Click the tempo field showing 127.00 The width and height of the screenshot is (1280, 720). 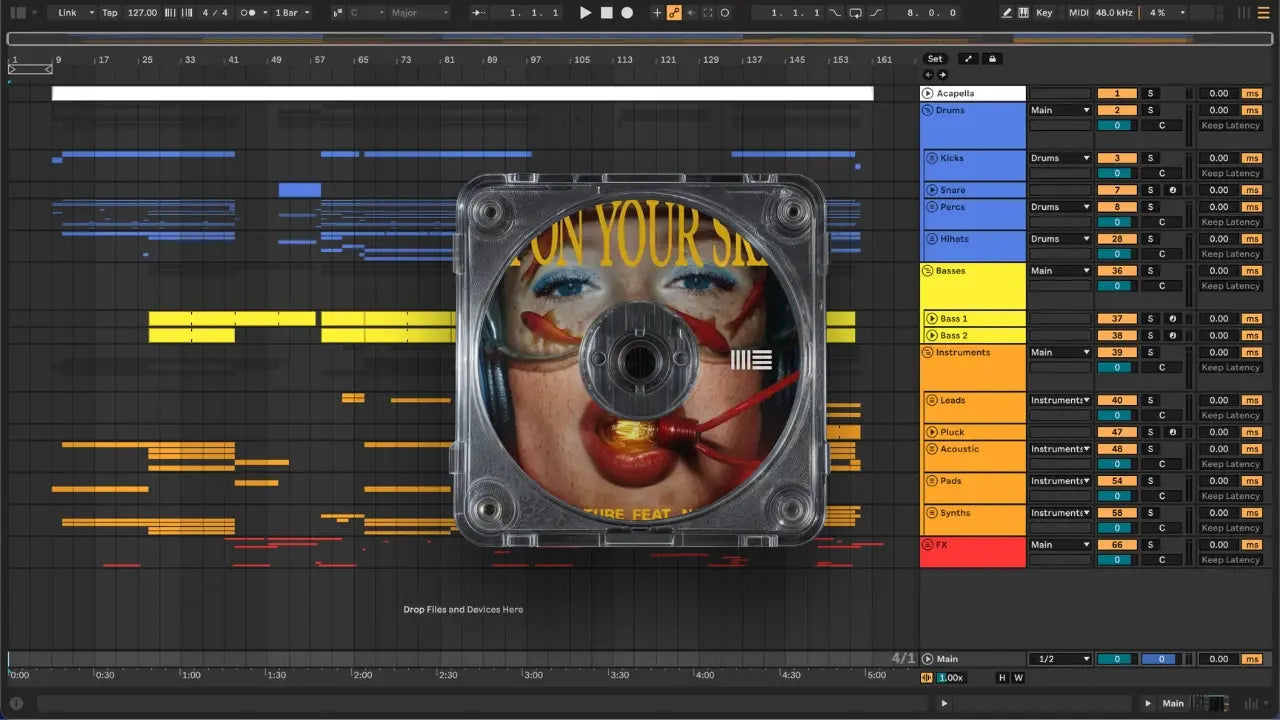pyautogui.click(x=142, y=13)
